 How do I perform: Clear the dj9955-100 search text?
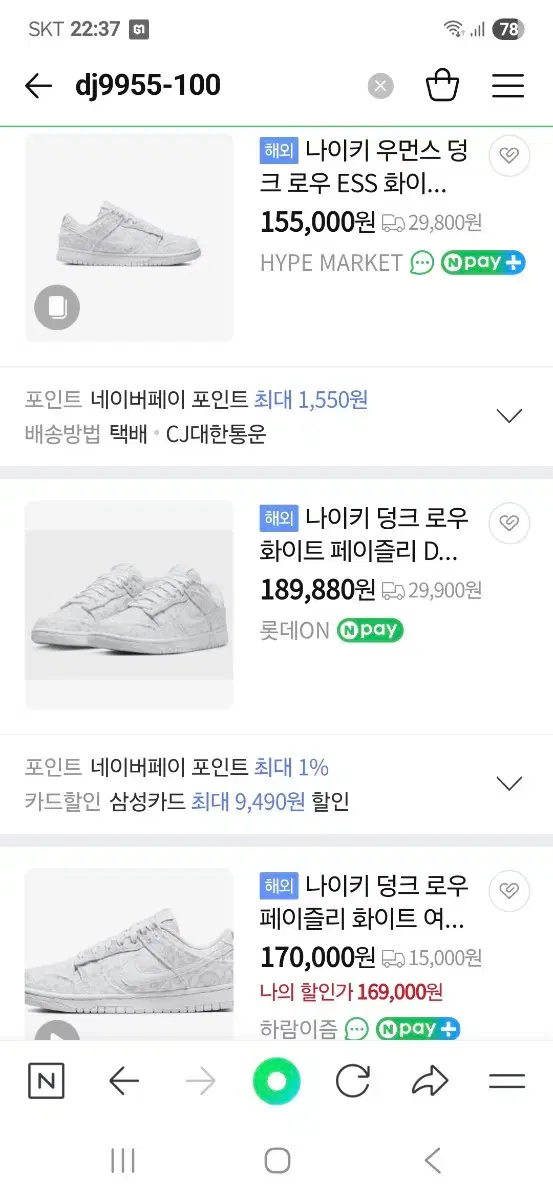point(380,86)
